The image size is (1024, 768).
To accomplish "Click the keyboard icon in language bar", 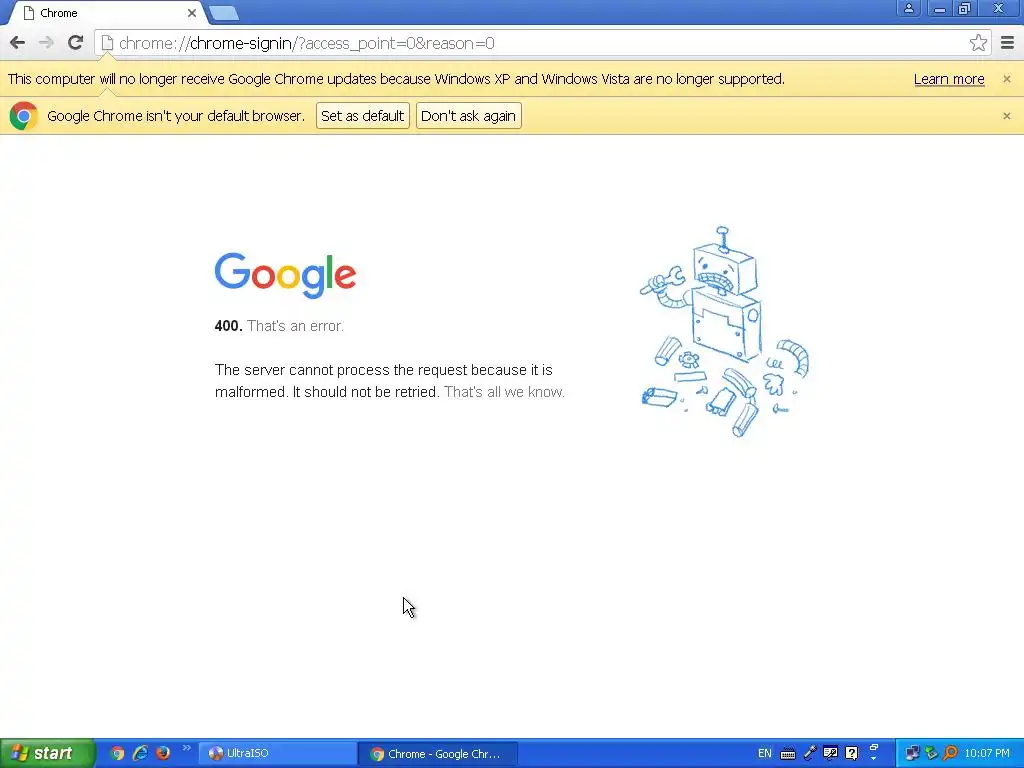I will coord(788,754).
